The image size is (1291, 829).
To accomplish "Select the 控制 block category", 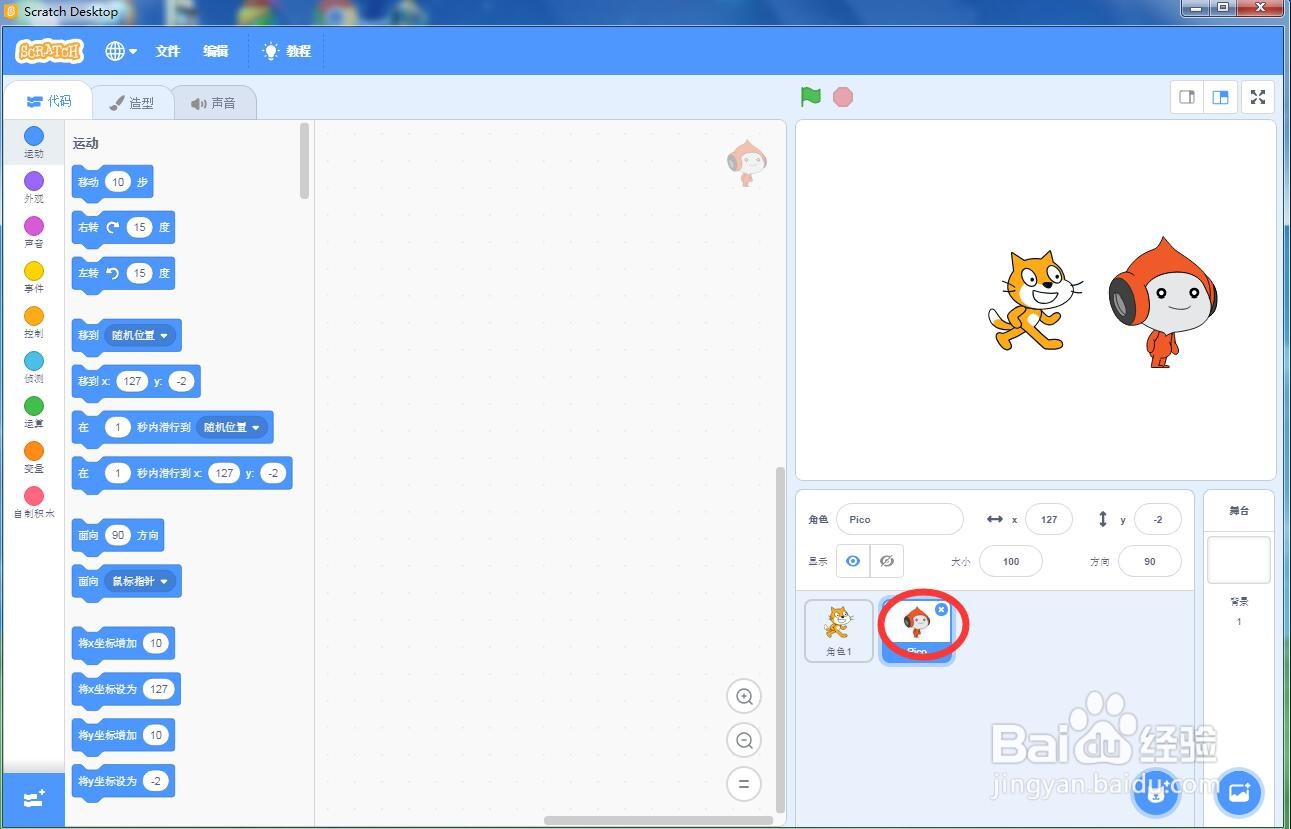I will (34, 321).
